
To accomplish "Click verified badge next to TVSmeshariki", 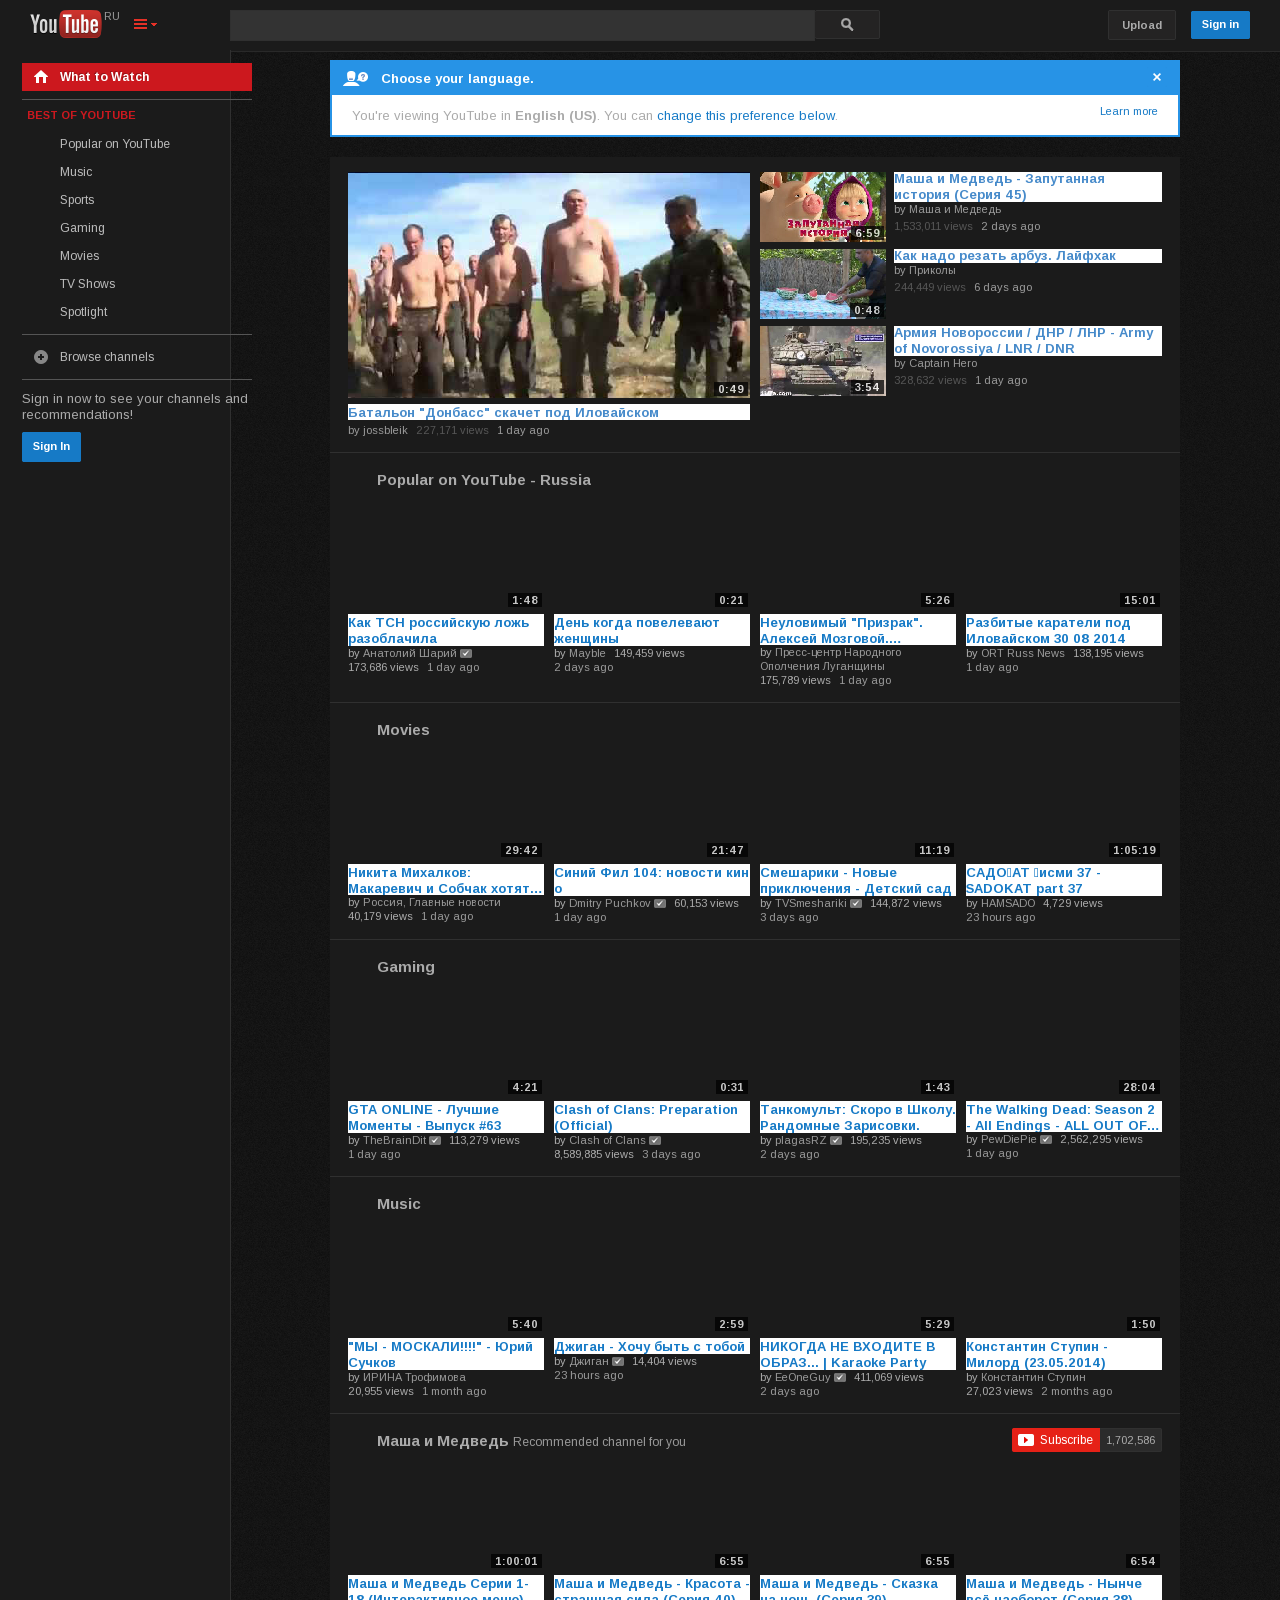I will point(856,904).
